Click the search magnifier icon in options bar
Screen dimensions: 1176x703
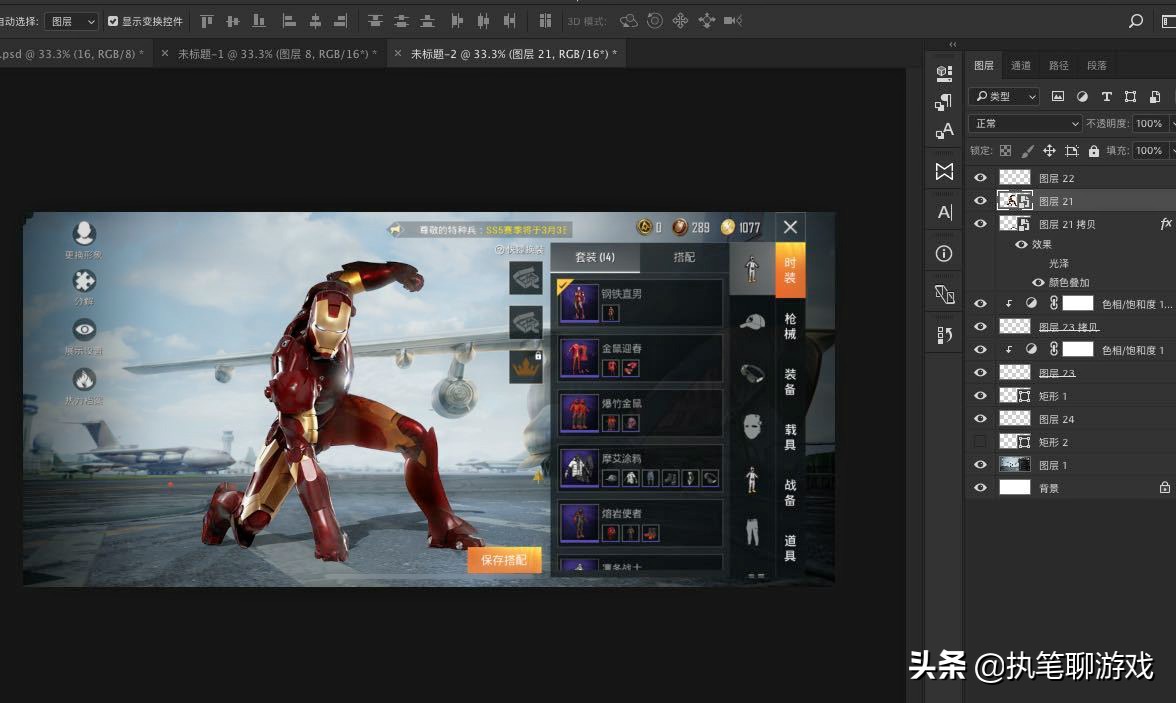click(1135, 21)
